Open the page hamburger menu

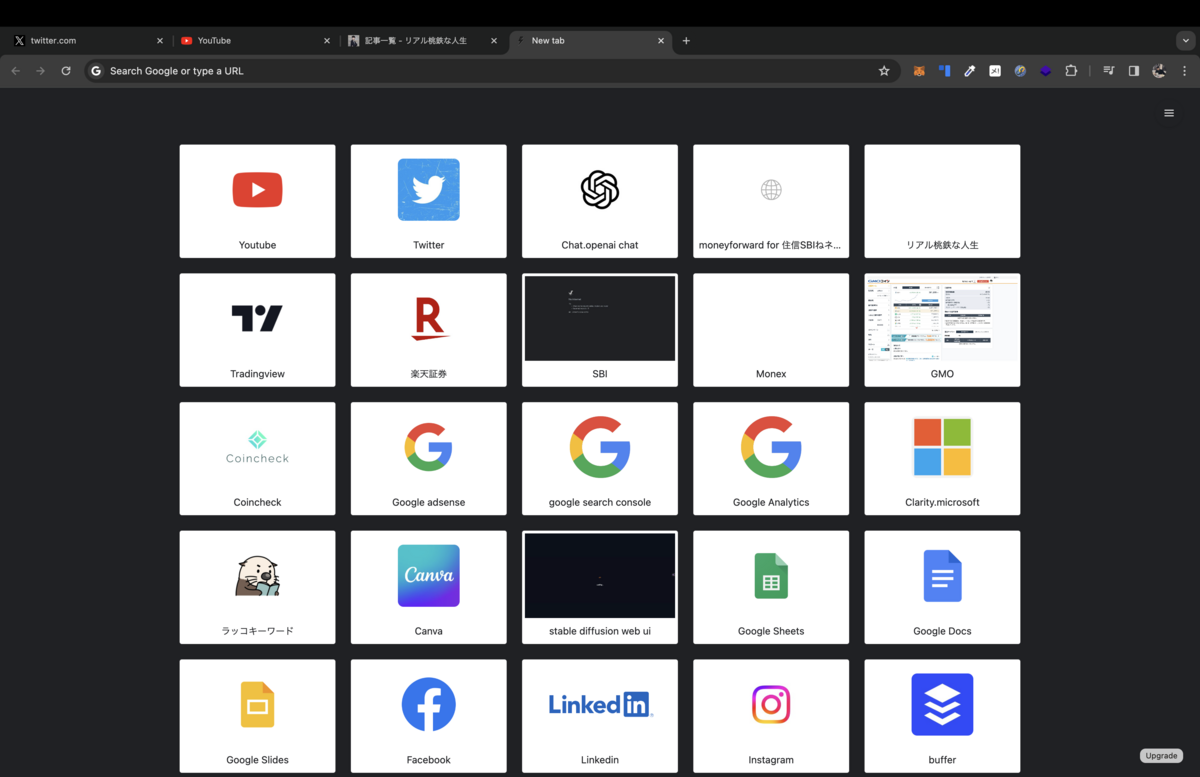coord(1169,113)
